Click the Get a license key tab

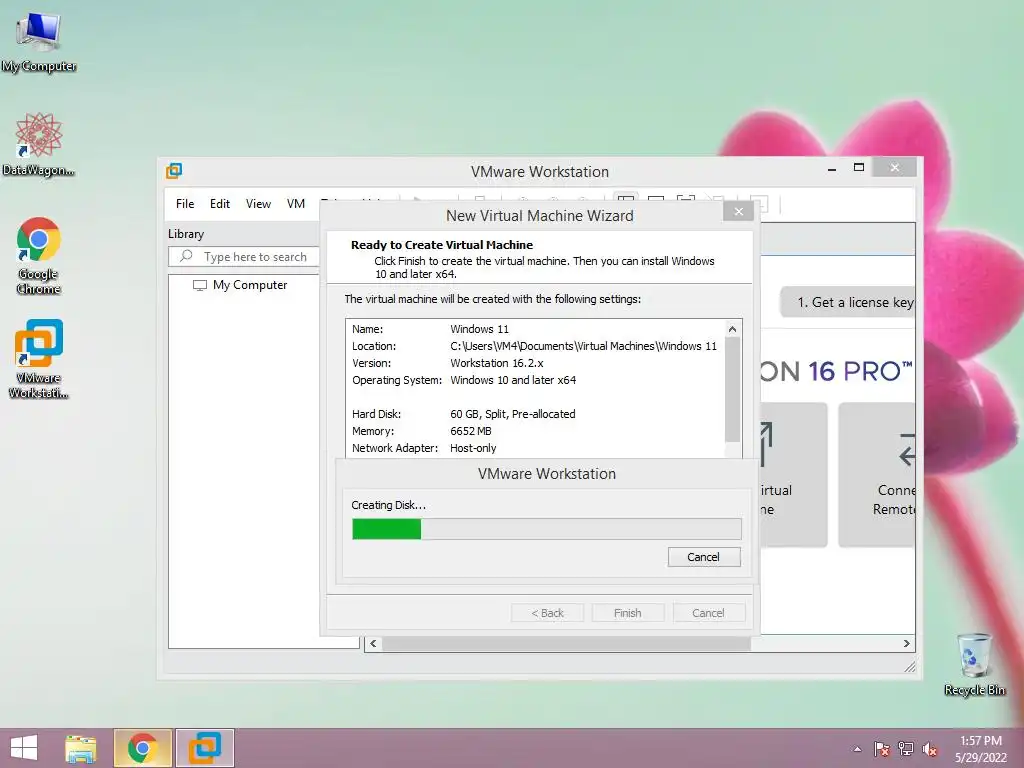pyautogui.click(x=848, y=302)
